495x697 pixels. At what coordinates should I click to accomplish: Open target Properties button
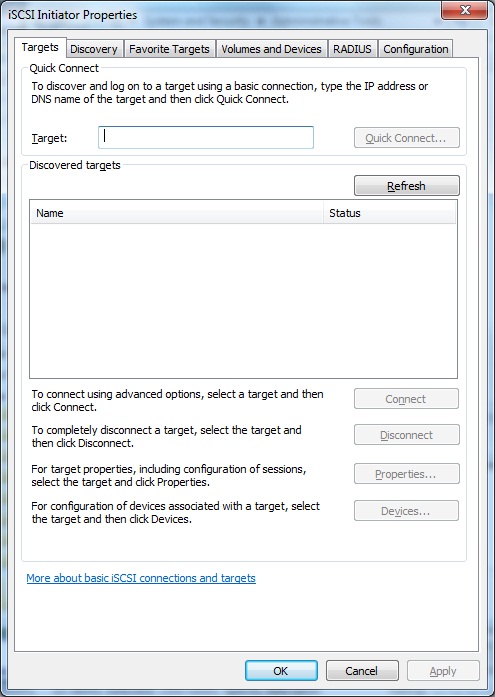coord(407,474)
